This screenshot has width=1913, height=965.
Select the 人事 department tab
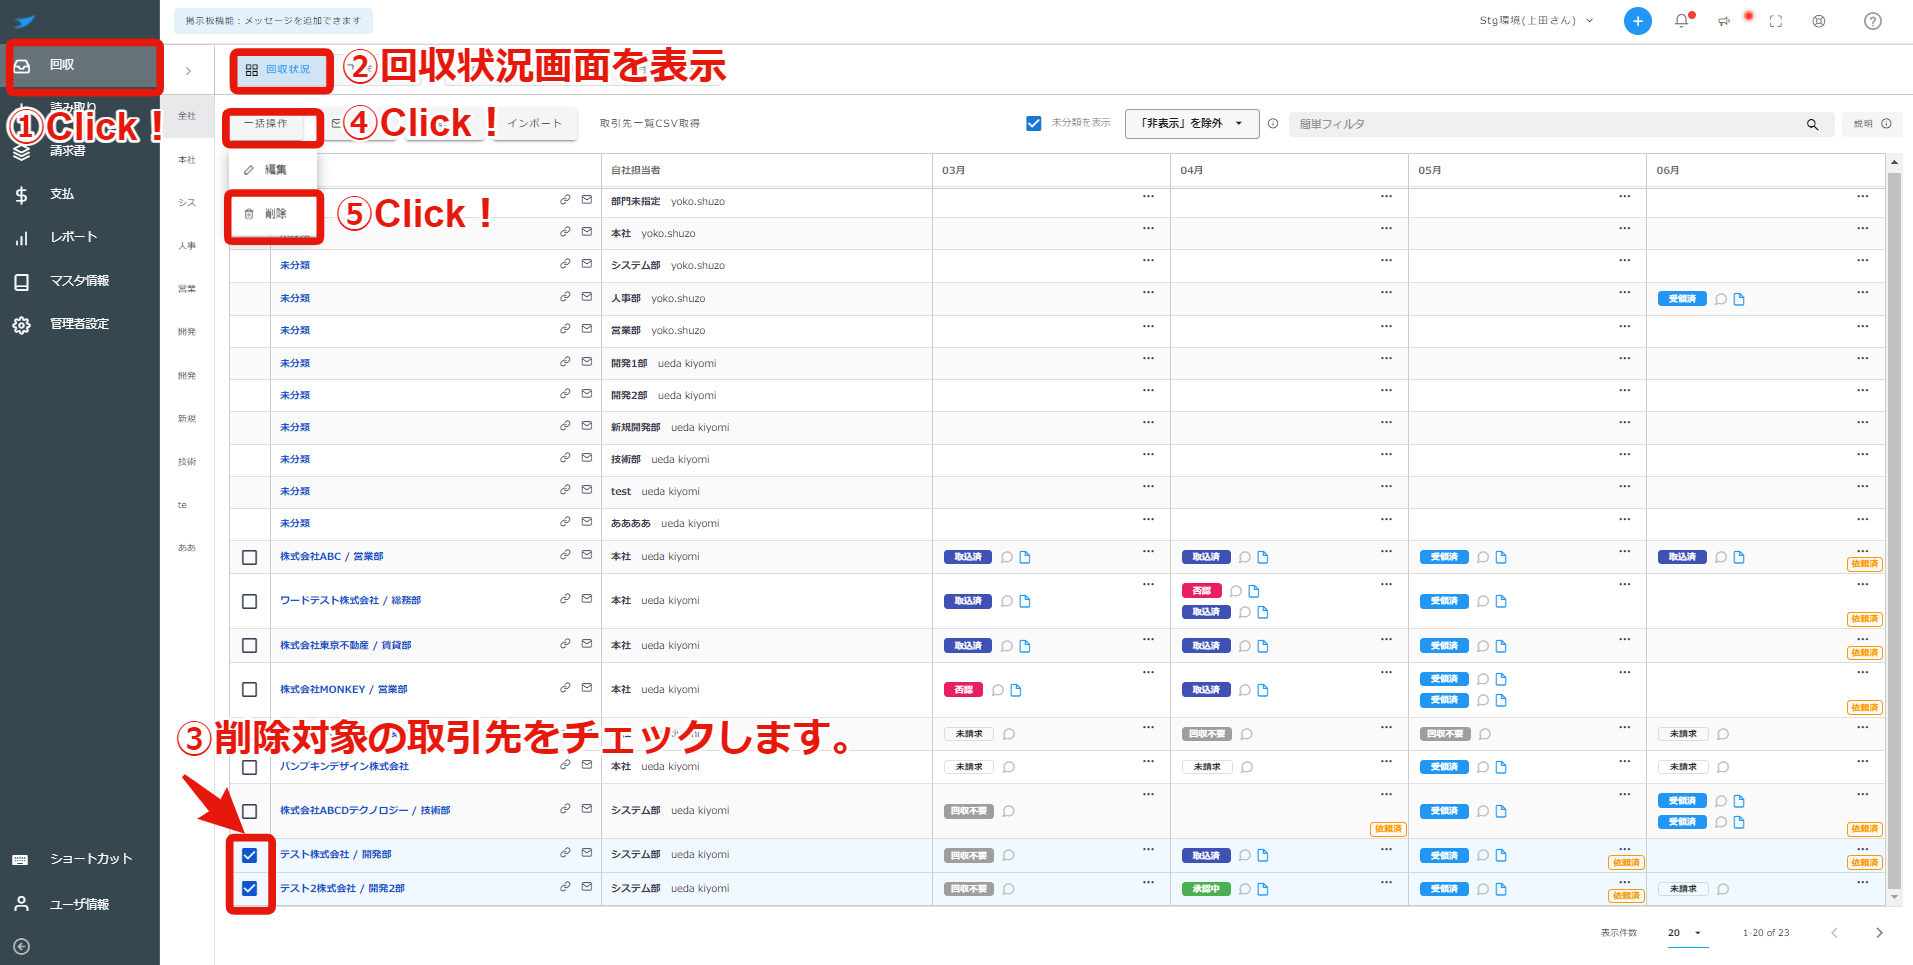pyautogui.click(x=187, y=246)
